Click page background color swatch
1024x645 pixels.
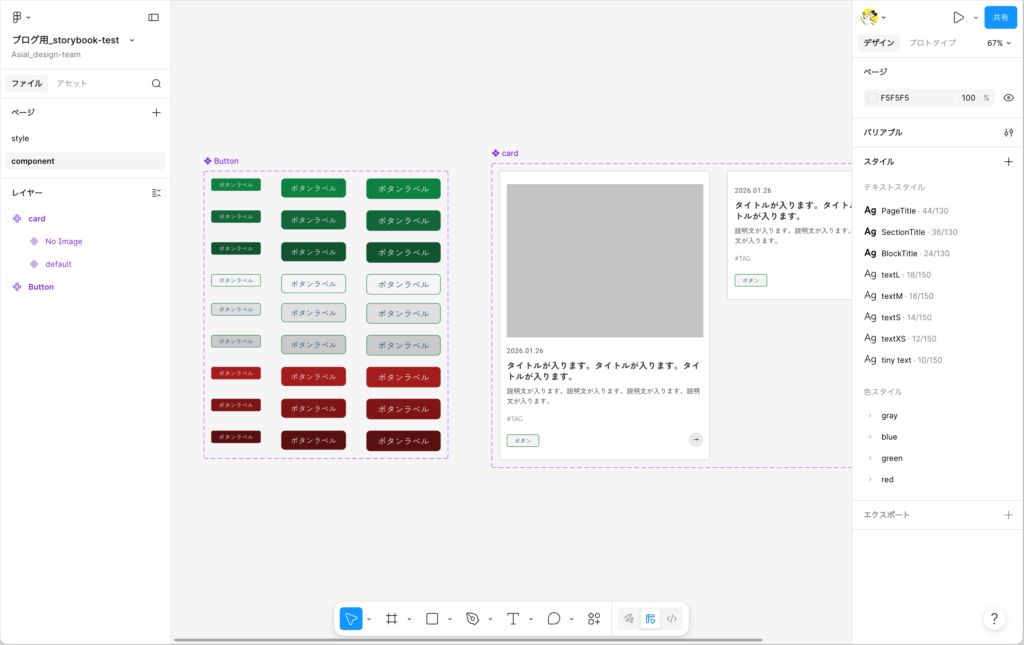point(872,98)
